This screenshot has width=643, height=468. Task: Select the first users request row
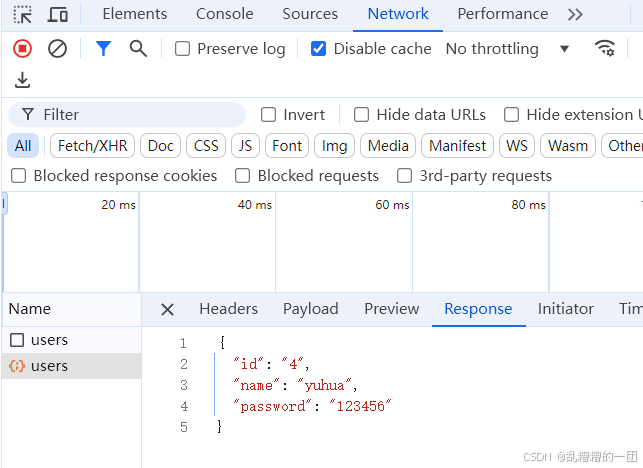[x=72, y=340]
